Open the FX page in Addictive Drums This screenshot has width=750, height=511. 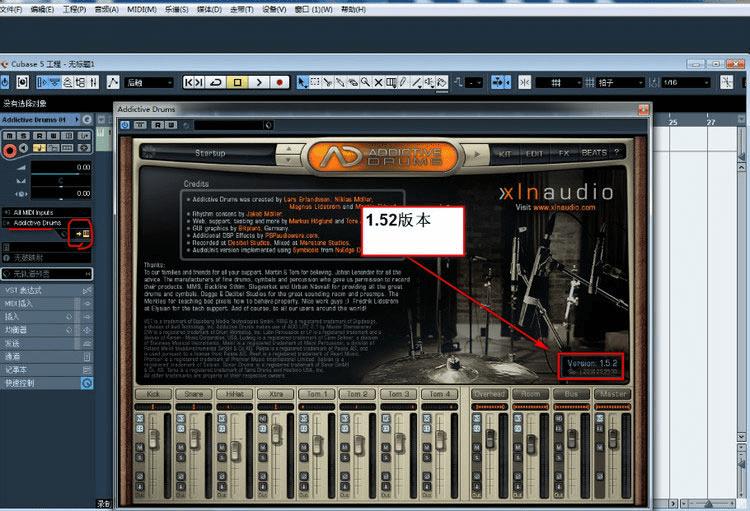pos(564,154)
